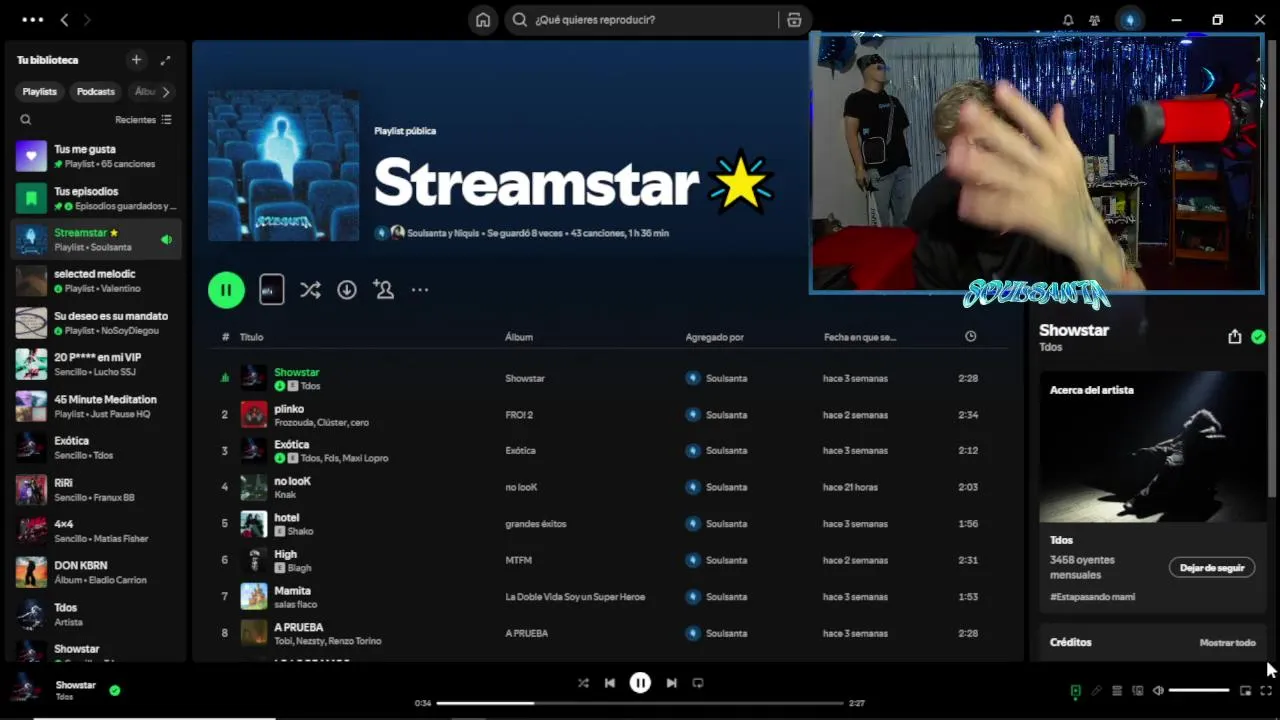Click the playlist preview thumbnail button next to pause
This screenshot has height=720, width=1280.
pos(272,290)
